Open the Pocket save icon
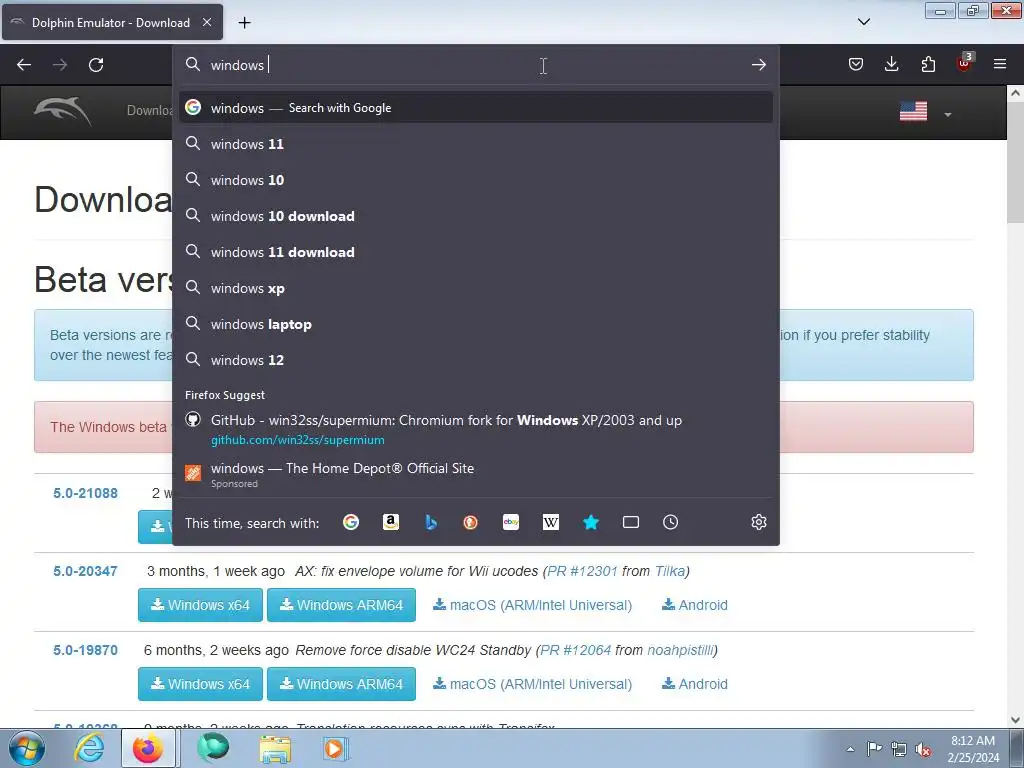Image resolution: width=1024 pixels, height=768 pixels. click(x=856, y=64)
